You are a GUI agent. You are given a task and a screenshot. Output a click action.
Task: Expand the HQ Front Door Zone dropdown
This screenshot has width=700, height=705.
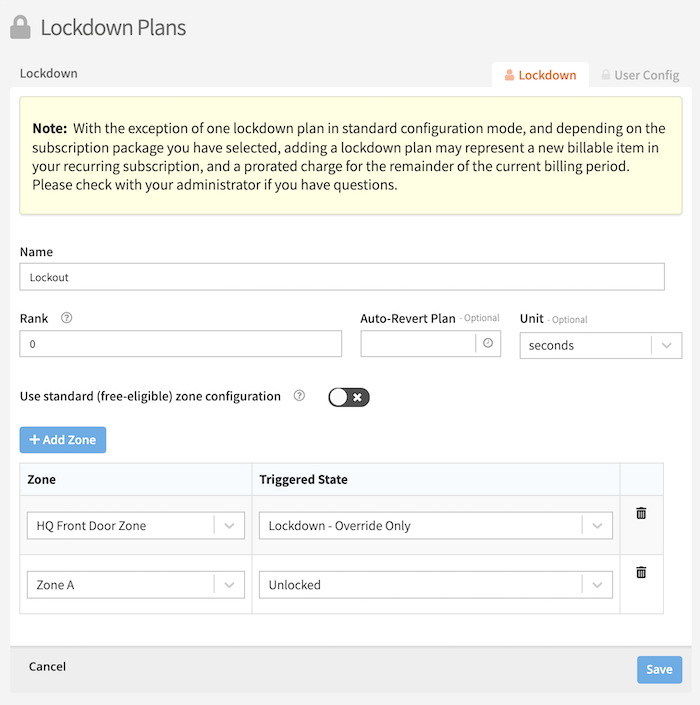point(229,526)
